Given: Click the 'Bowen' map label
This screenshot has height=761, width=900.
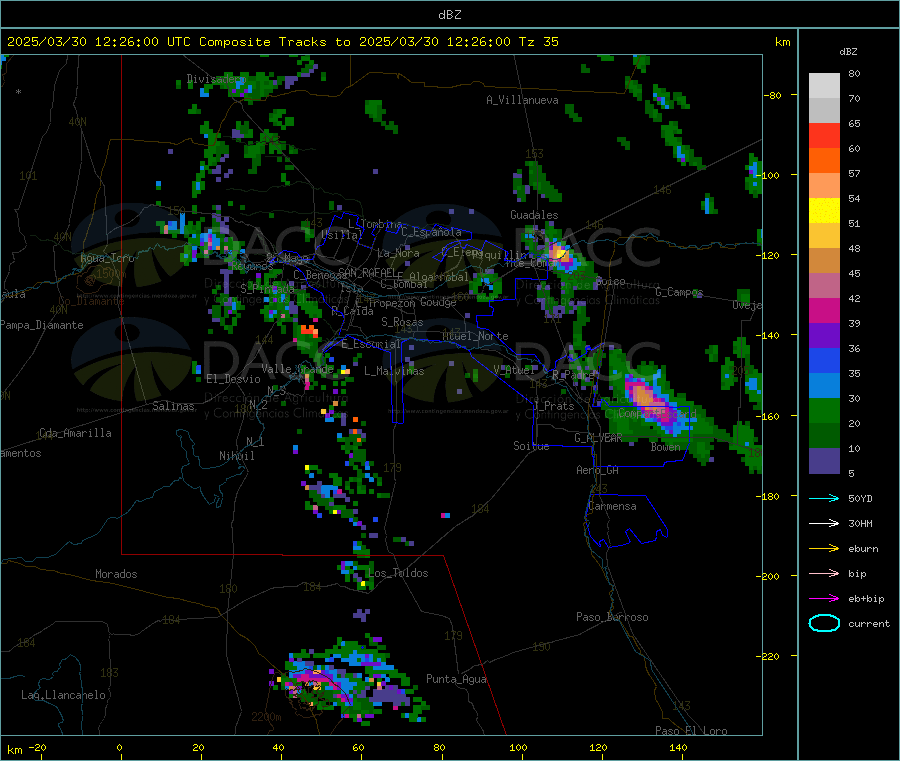Looking at the screenshot, I should tap(665, 446).
